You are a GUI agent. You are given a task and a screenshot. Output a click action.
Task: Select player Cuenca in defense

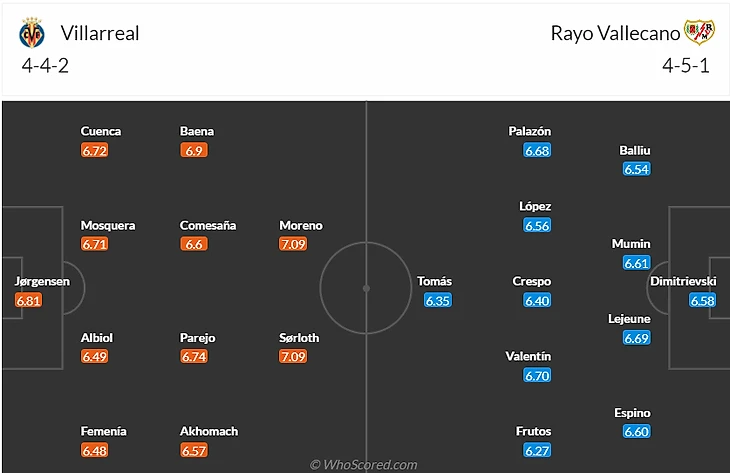click(101, 131)
